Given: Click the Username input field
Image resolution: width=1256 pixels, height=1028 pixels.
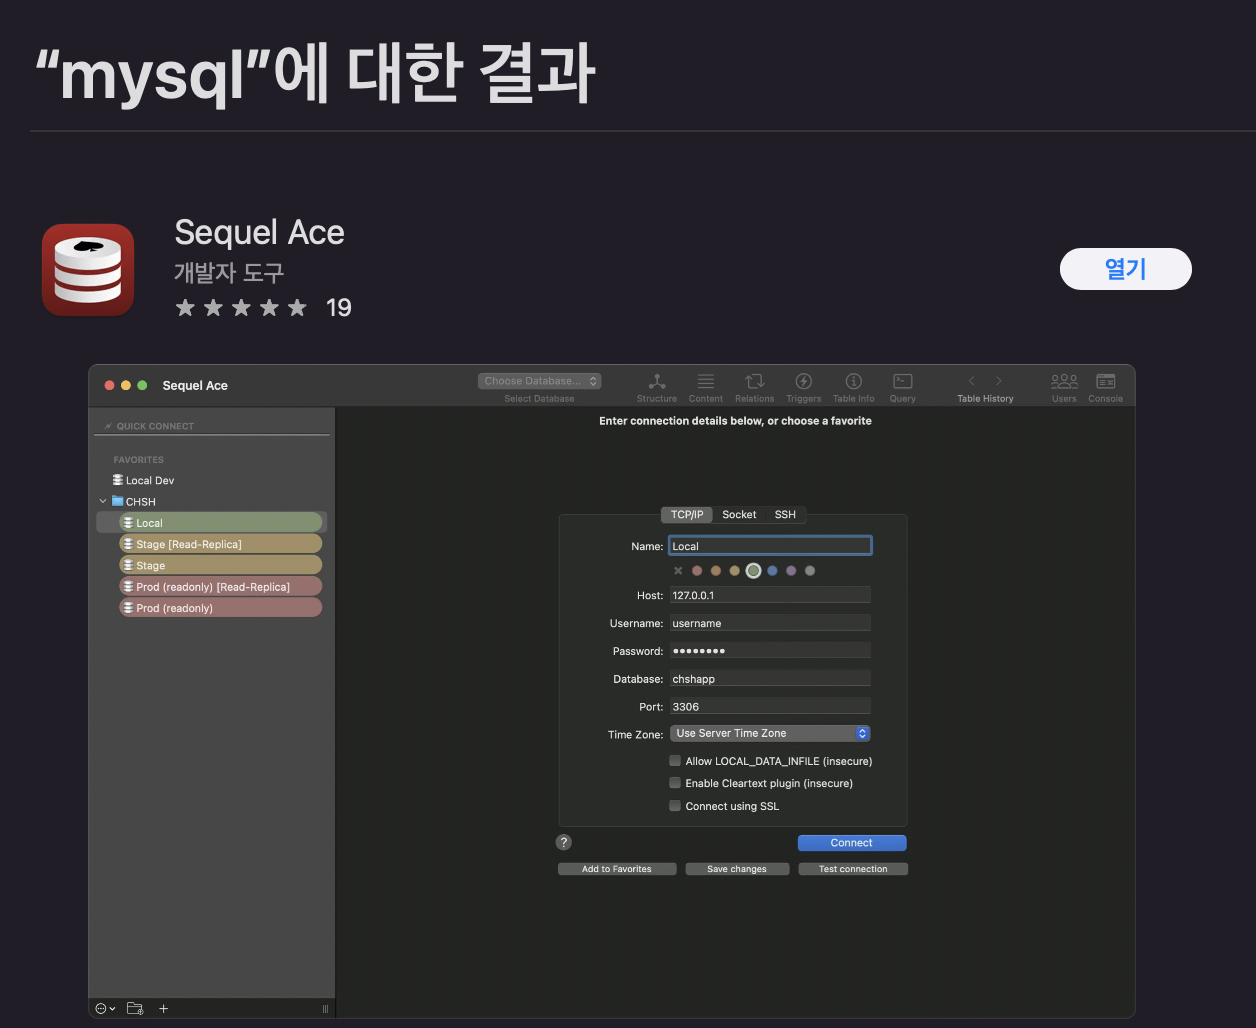Looking at the screenshot, I should point(770,623).
